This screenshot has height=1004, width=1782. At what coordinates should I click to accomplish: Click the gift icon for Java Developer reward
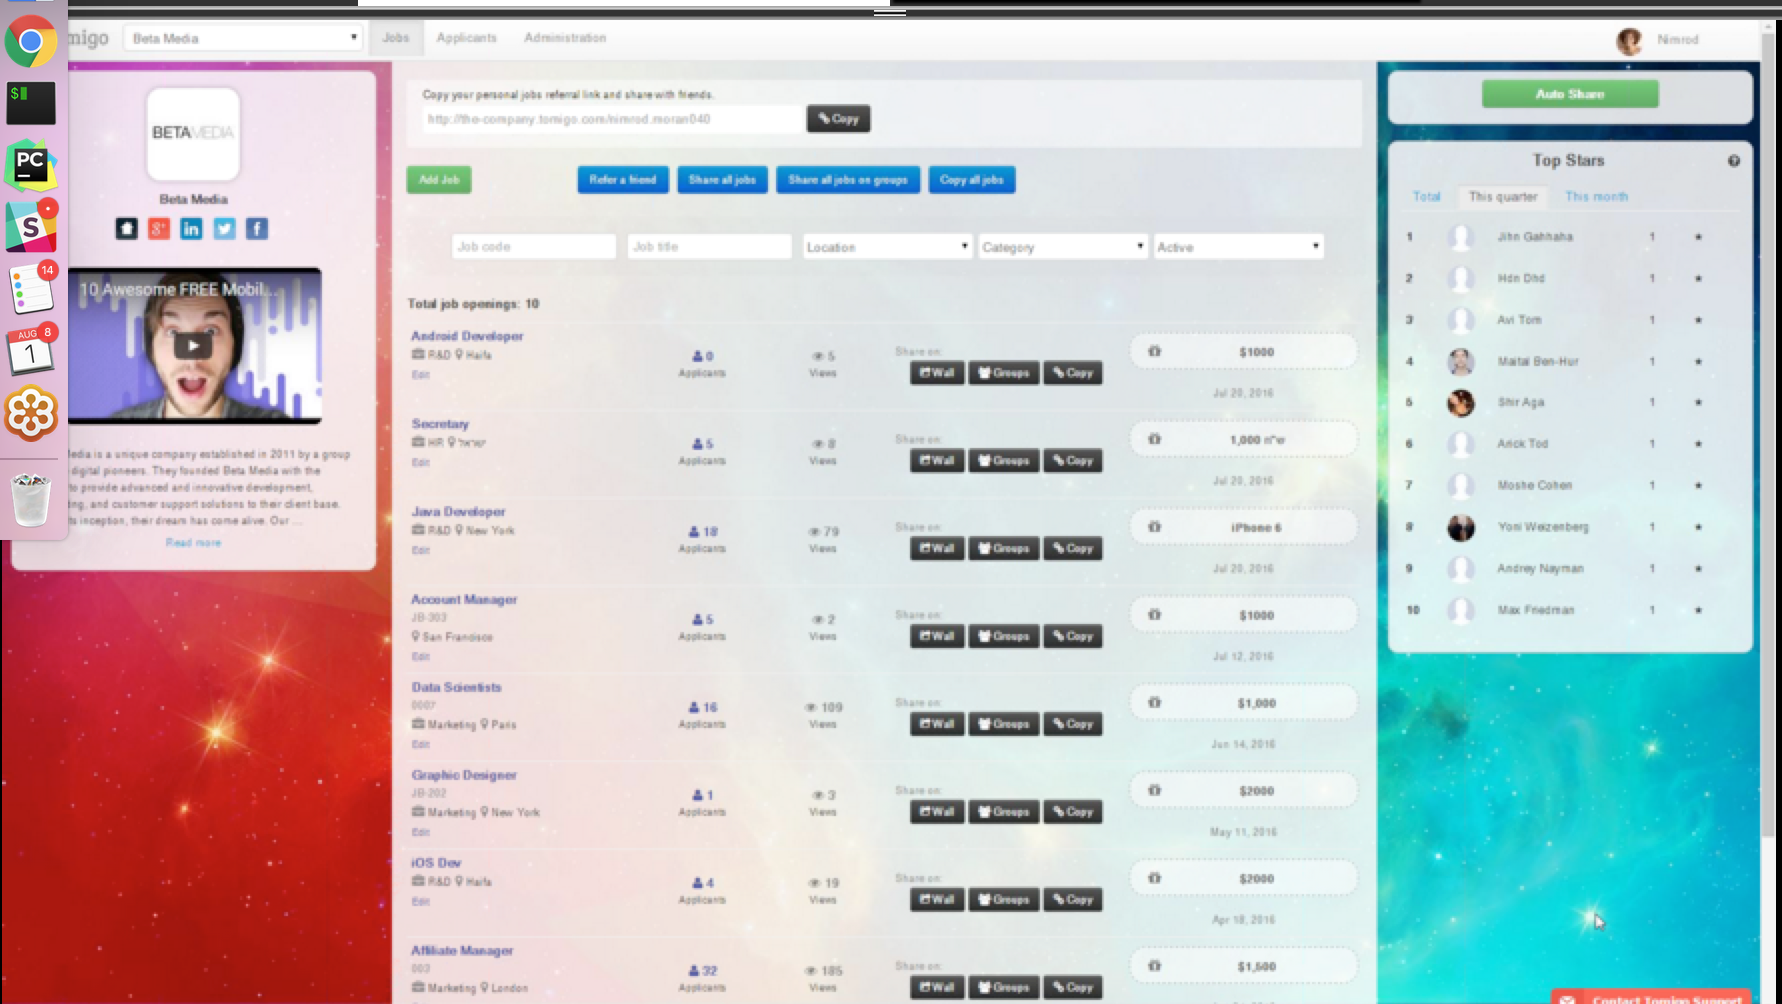[x=1154, y=527]
